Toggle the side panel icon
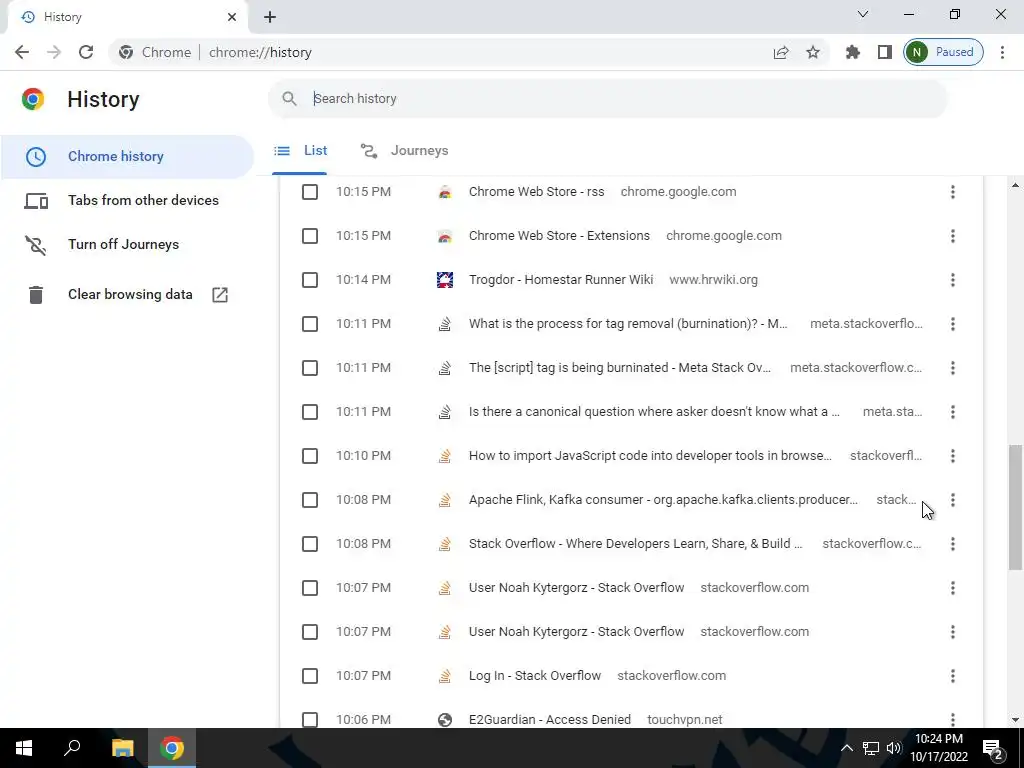This screenshot has height=768, width=1024. tap(884, 52)
